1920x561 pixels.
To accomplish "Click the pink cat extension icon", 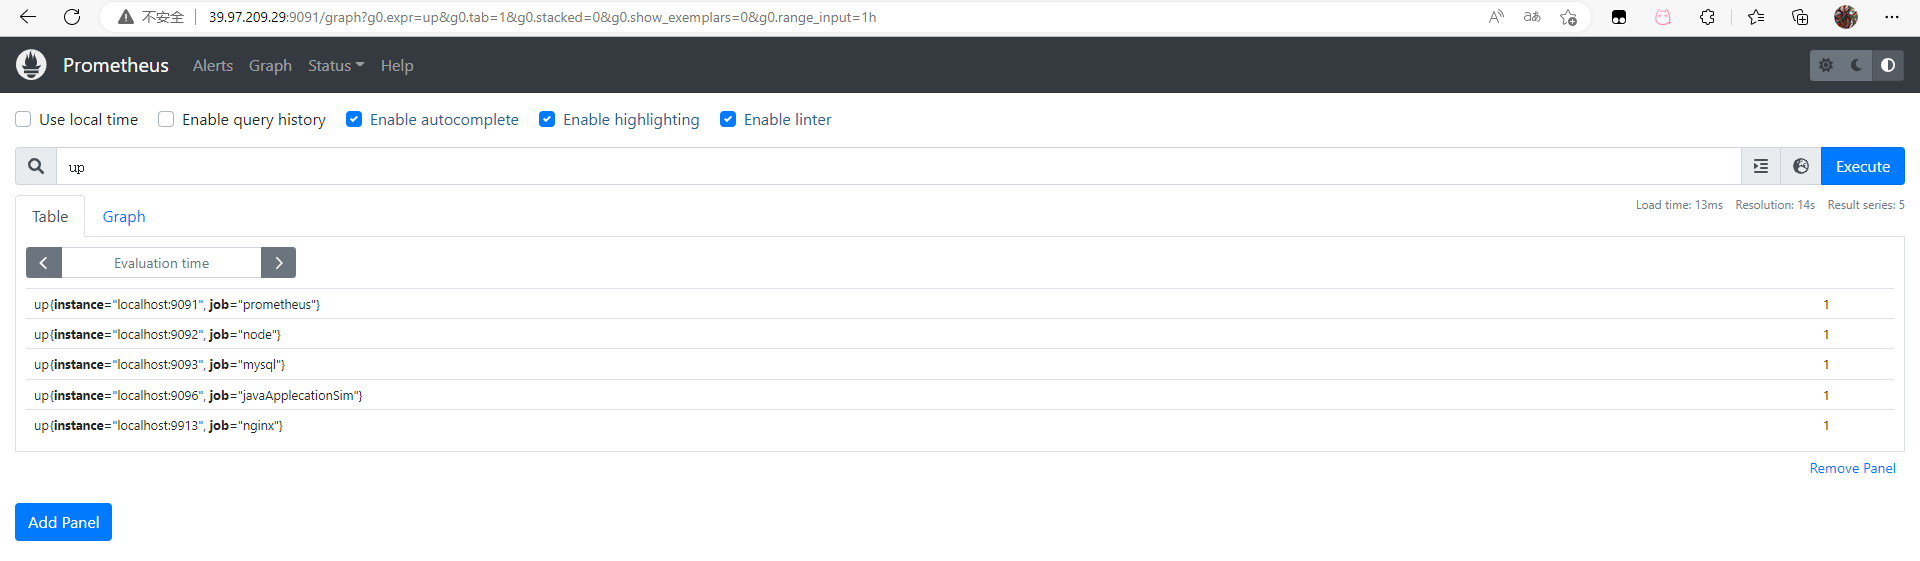I will point(1663,17).
